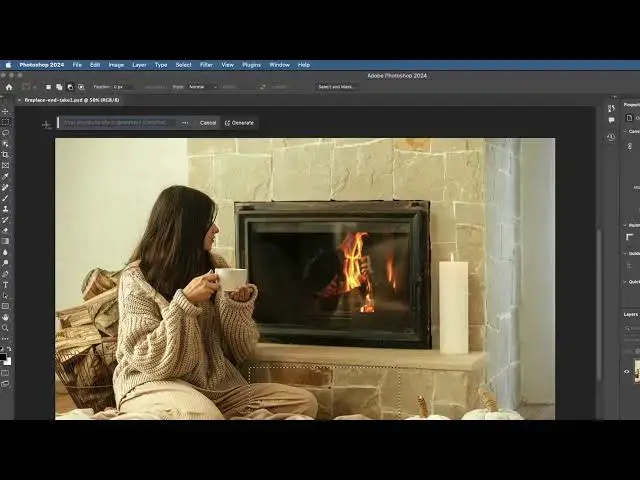
Task: Set the foreground color swatch
Action: (3, 357)
